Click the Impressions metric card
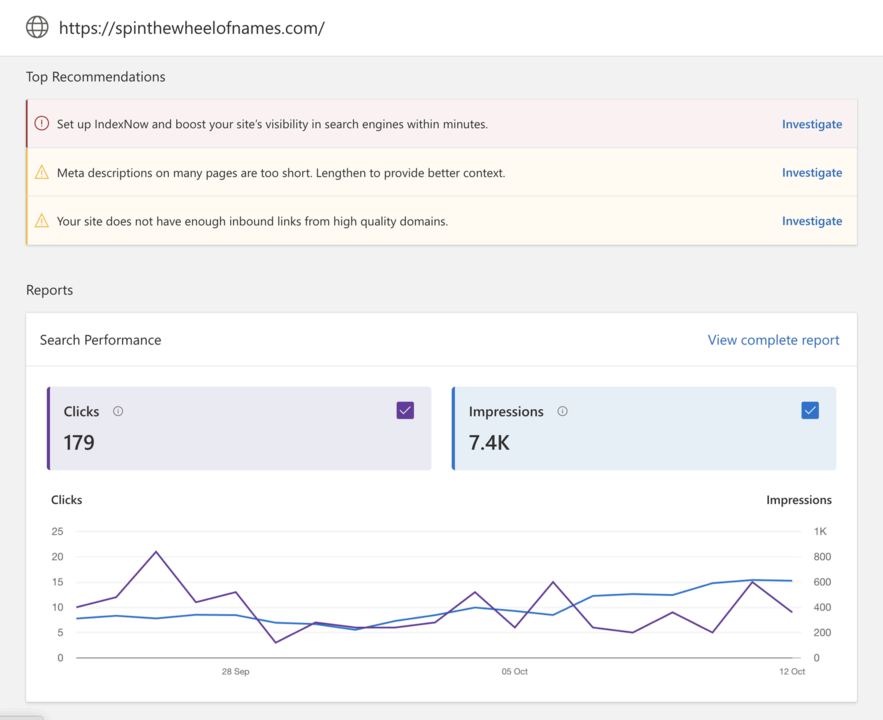 point(643,428)
